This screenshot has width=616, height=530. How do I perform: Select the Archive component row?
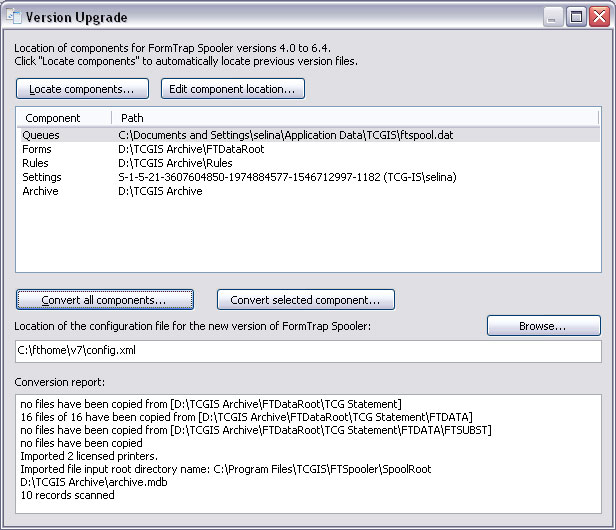pos(40,191)
